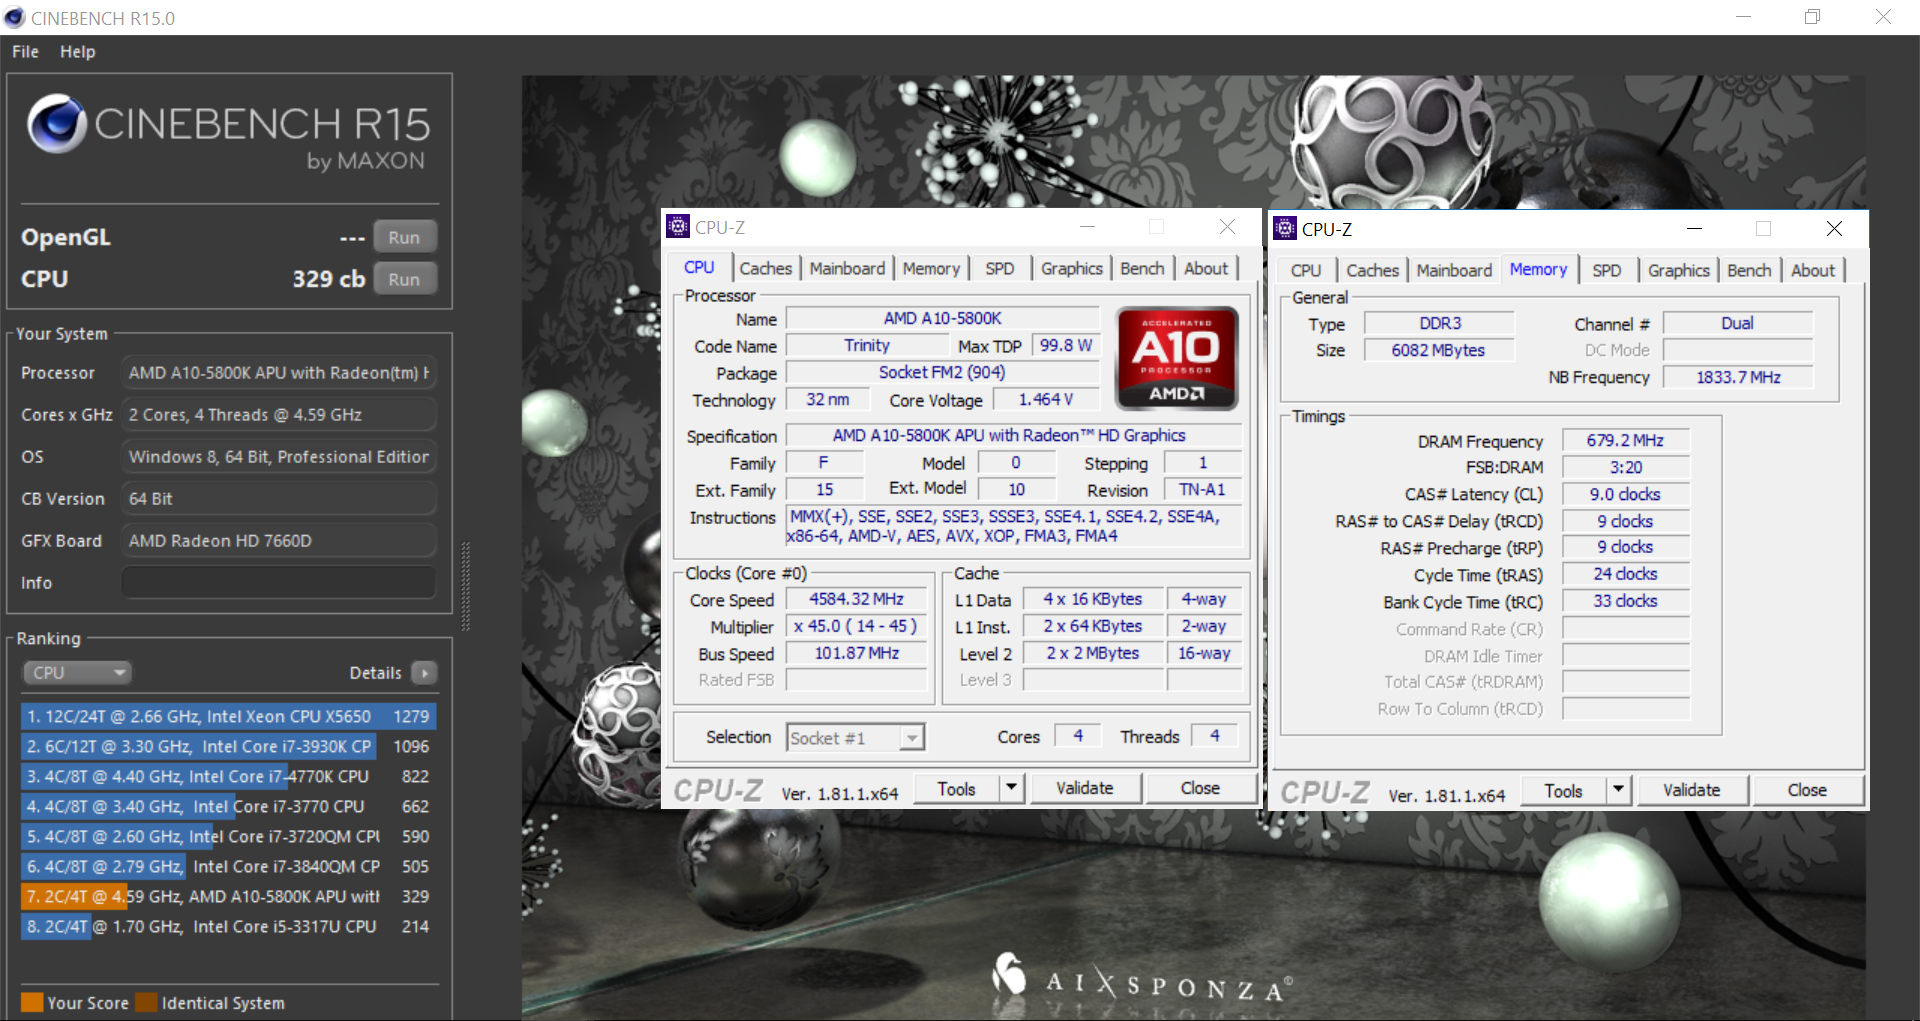Switch to Caches tab in left CPU-Z window

click(x=766, y=268)
